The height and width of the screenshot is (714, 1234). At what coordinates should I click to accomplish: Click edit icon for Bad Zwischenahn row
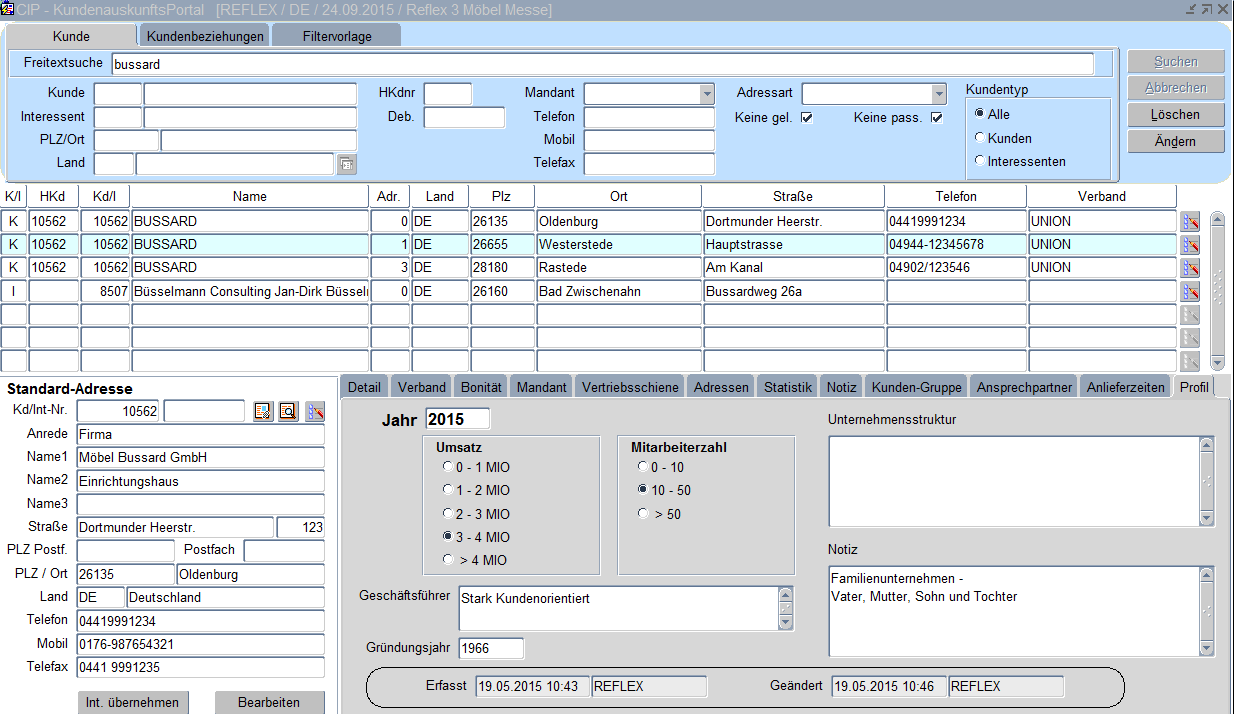pyautogui.click(x=1190, y=292)
